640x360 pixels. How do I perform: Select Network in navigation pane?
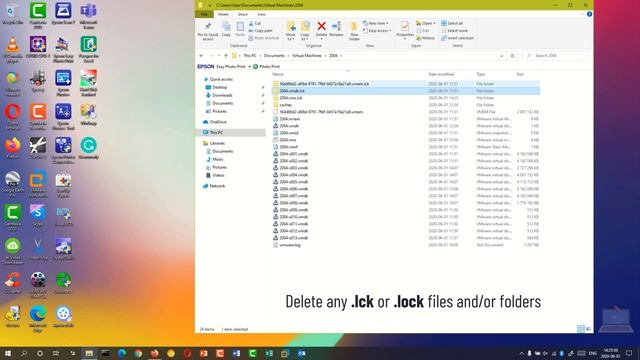(x=217, y=186)
